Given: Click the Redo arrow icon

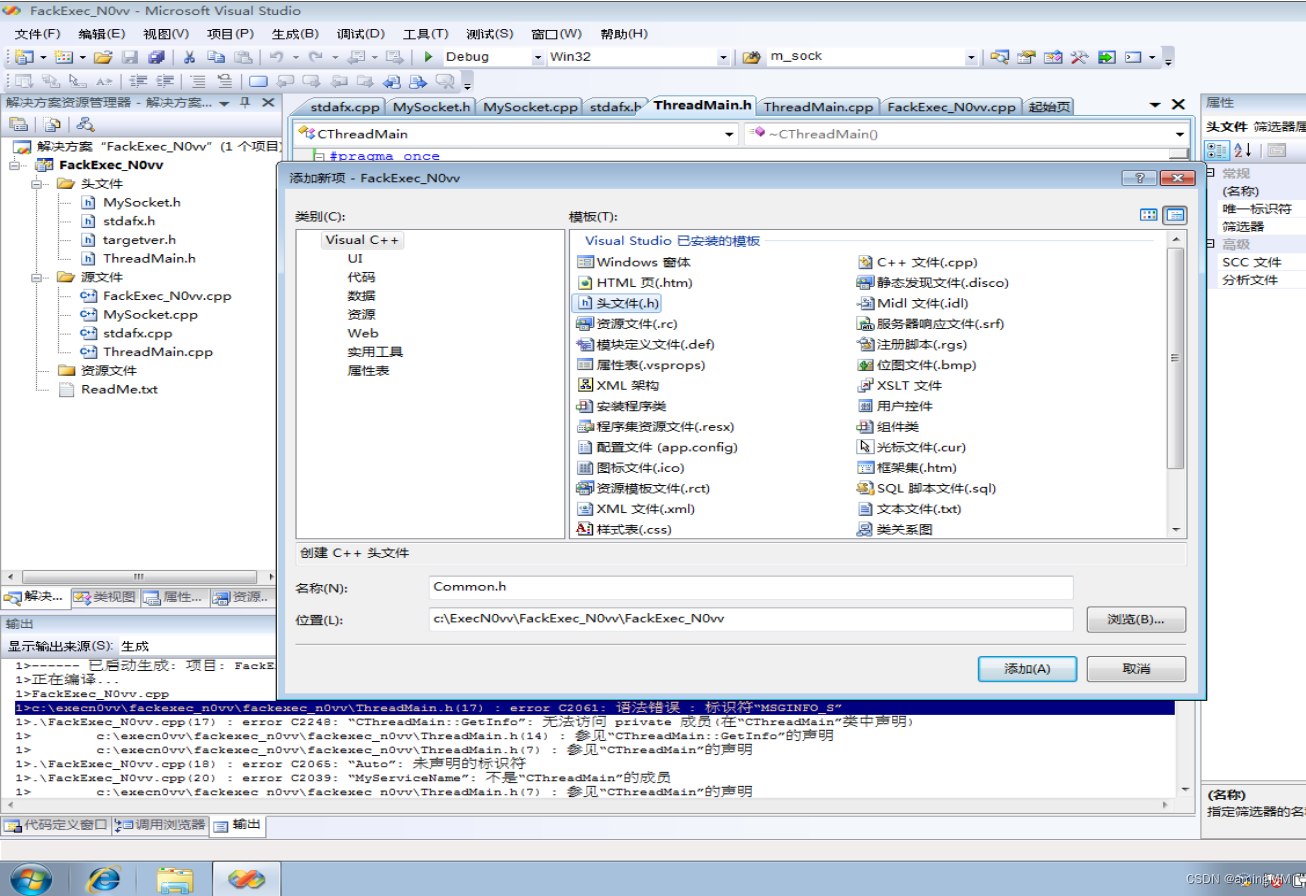Looking at the screenshot, I should (316, 57).
